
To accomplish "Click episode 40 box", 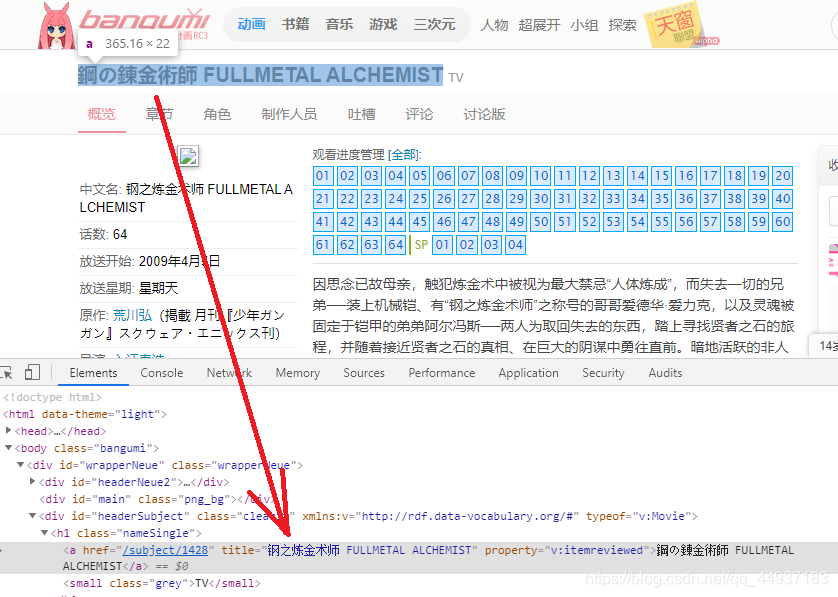I will coord(783,199).
